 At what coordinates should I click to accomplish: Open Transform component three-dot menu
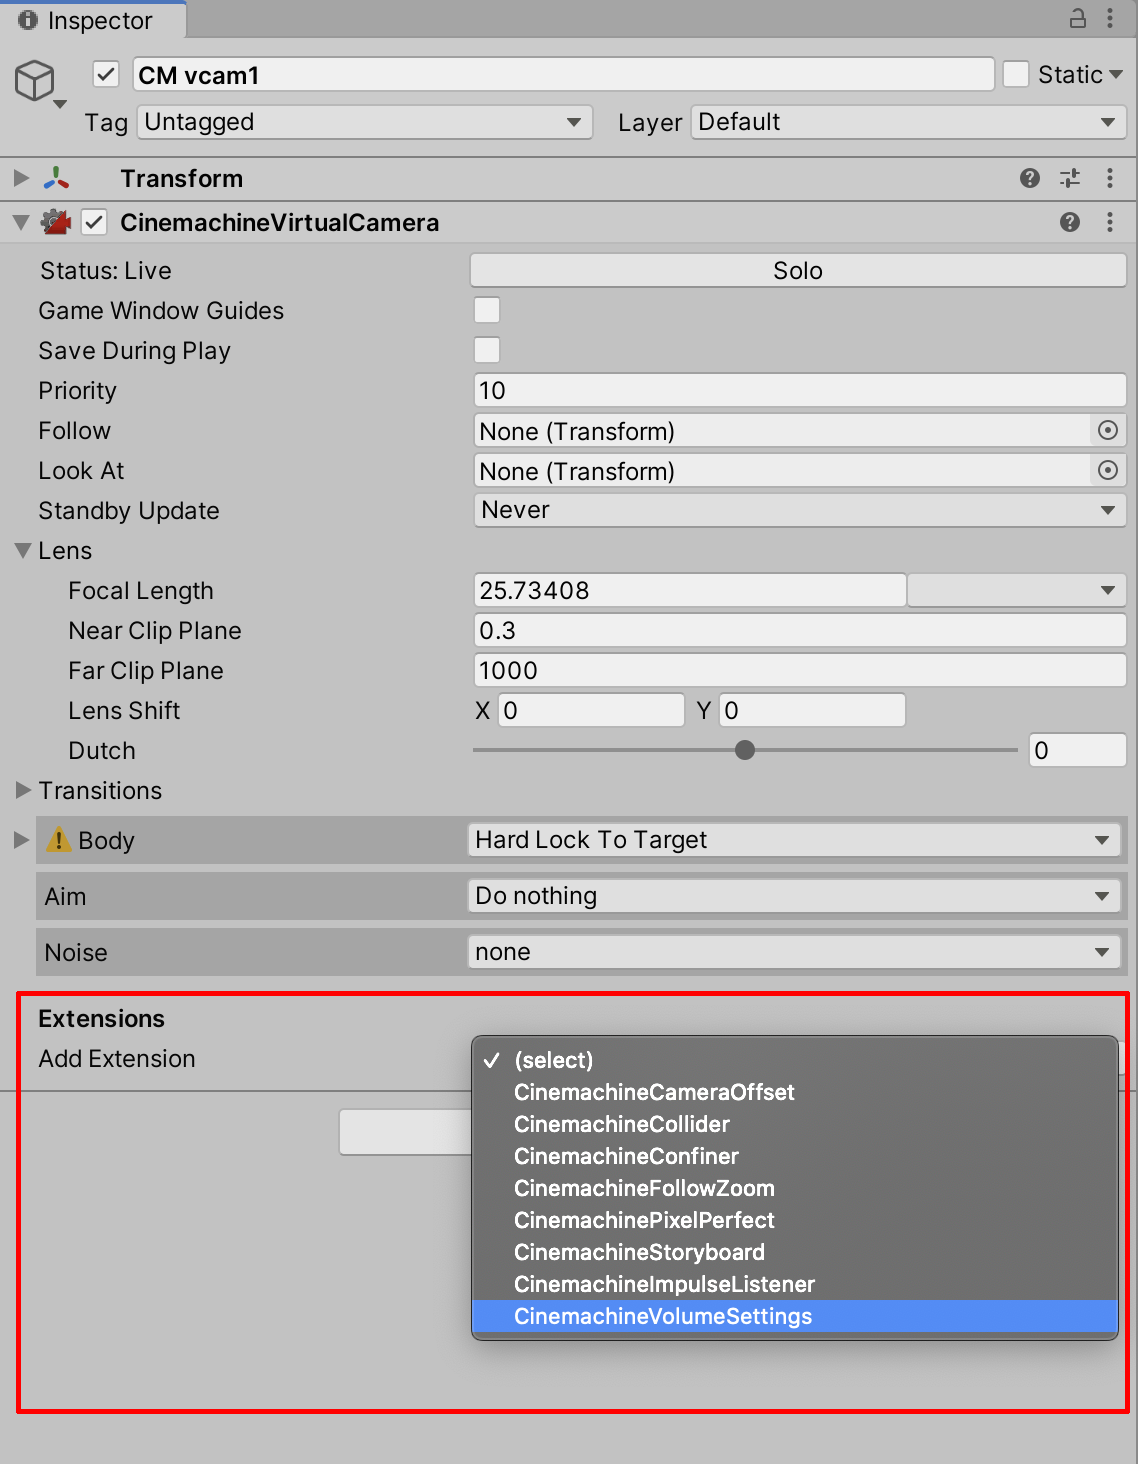tap(1110, 178)
